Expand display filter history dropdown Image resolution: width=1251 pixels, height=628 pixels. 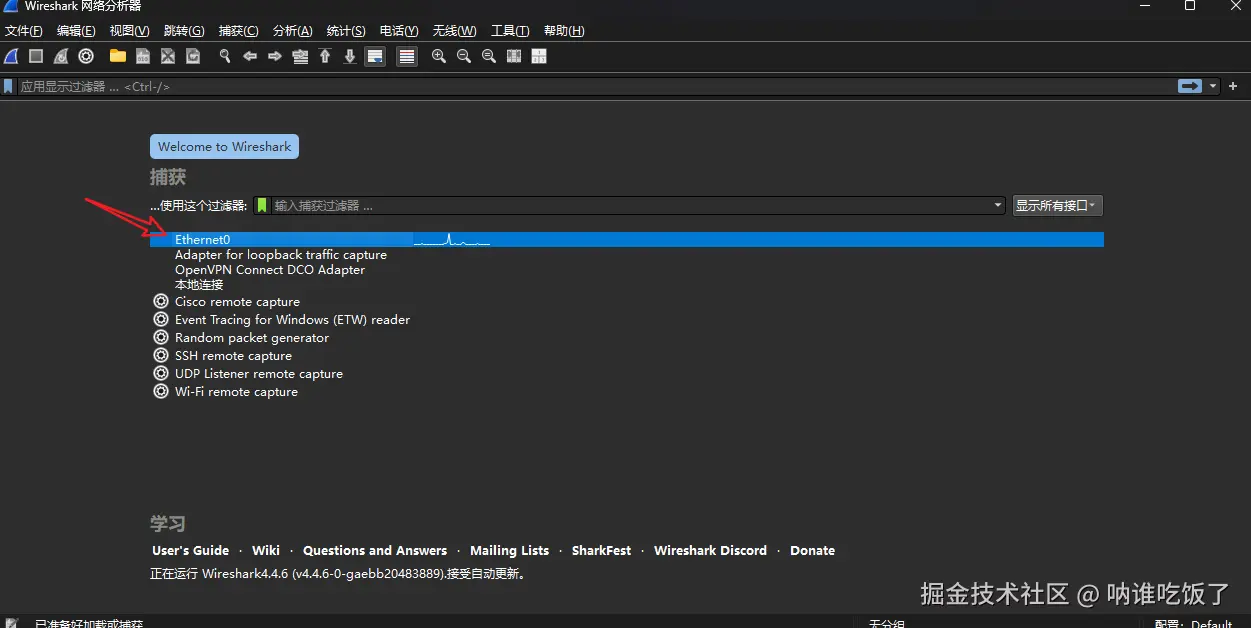click(x=1213, y=86)
